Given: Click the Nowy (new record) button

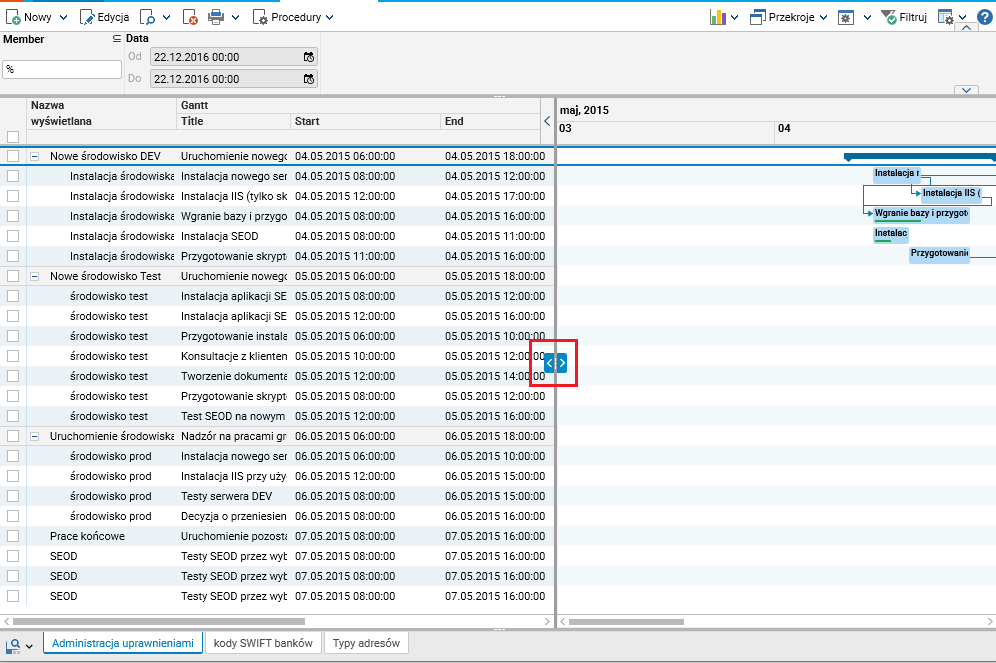Looking at the screenshot, I should 29,17.
